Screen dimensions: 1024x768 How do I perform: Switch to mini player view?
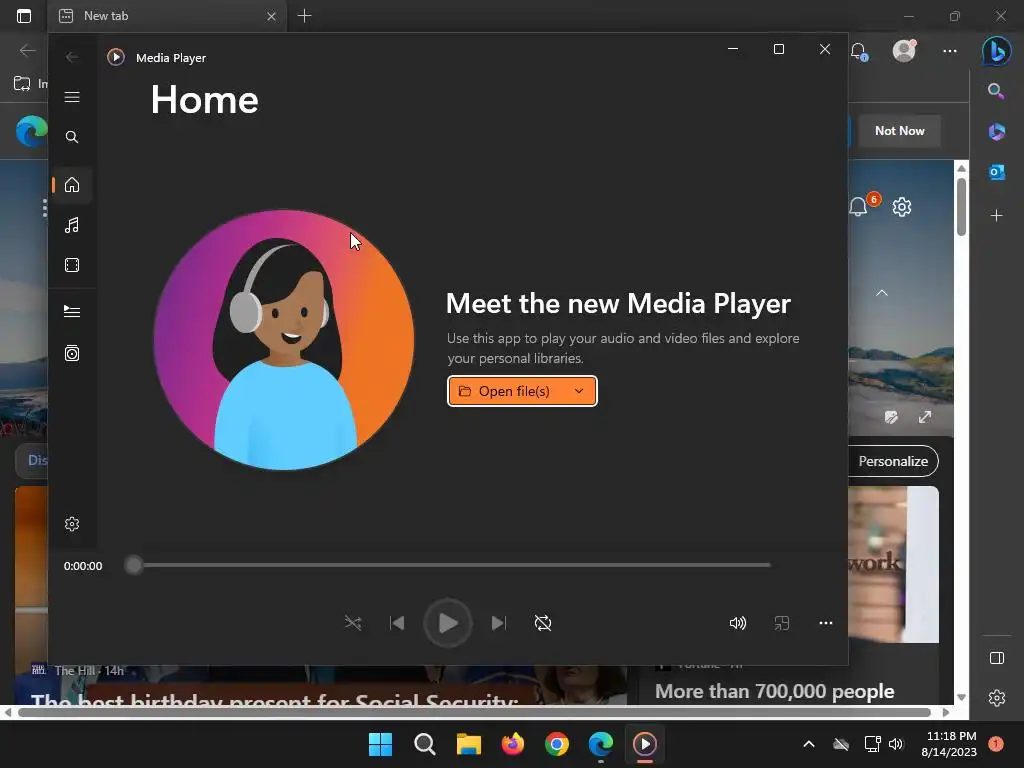782,623
